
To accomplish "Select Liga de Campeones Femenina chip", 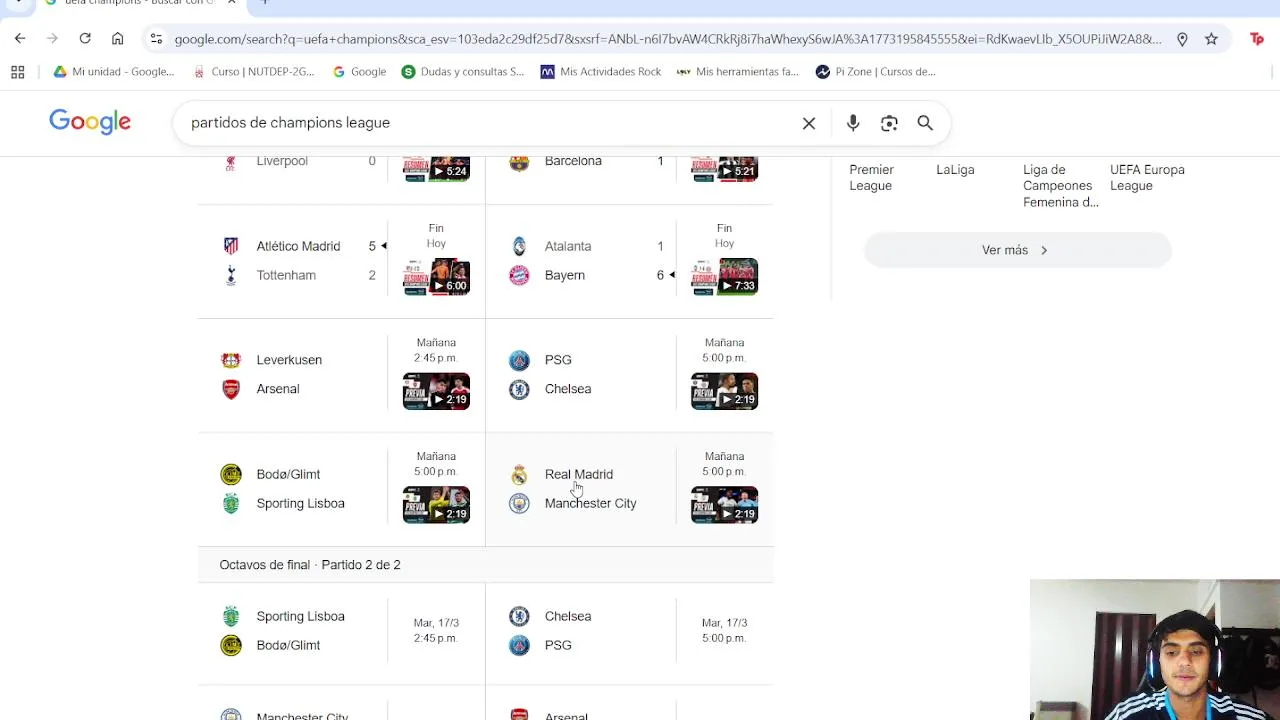I will click(x=1061, y=186).
